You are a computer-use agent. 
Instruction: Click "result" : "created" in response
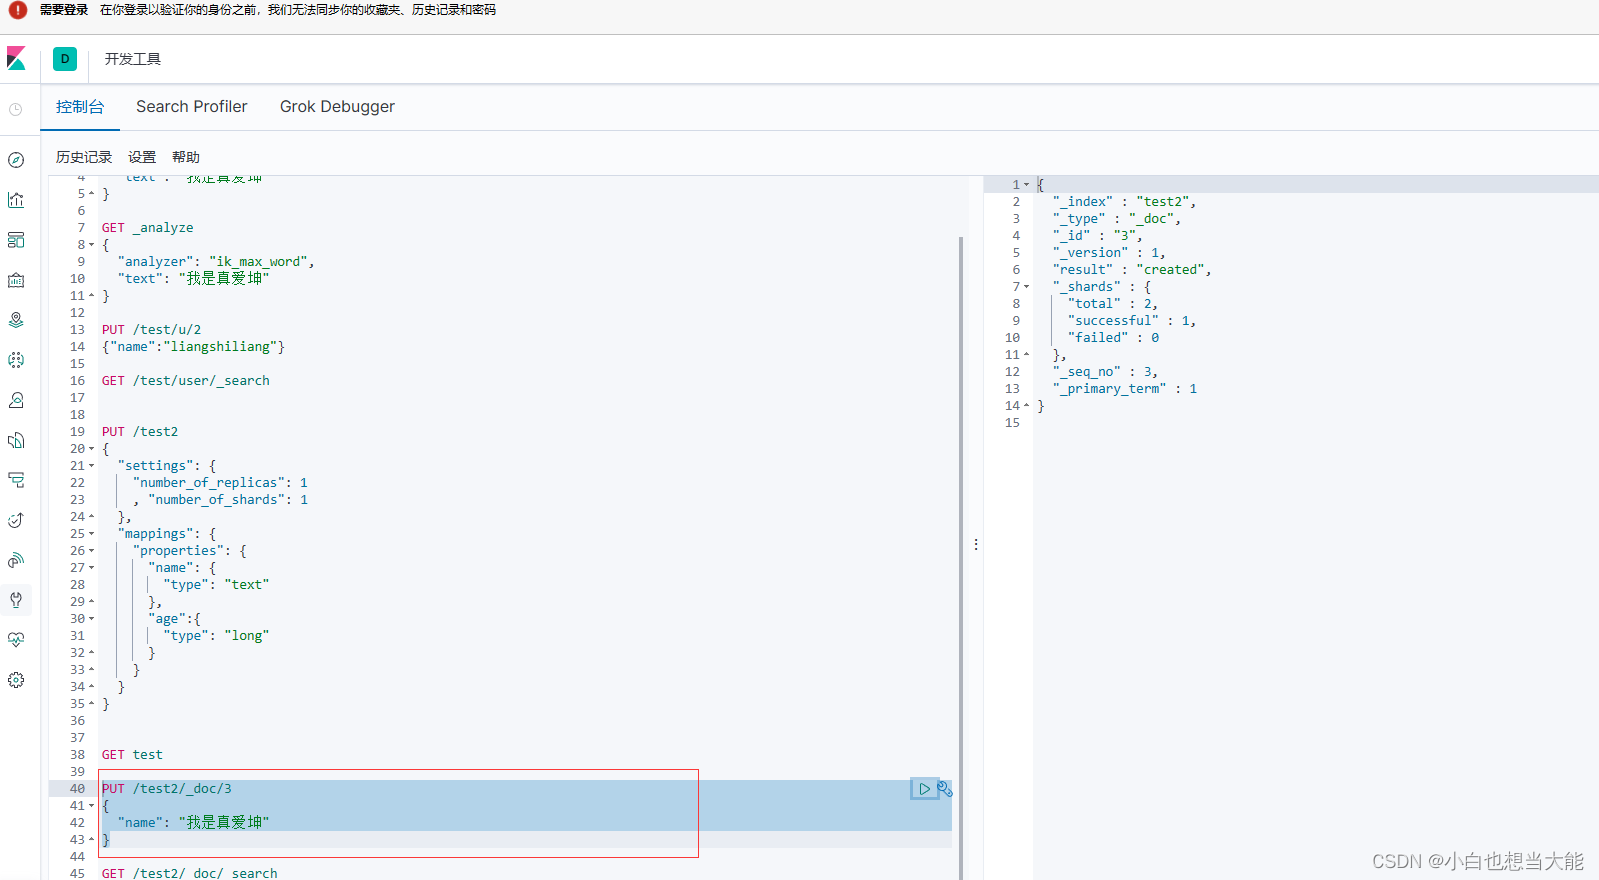1132,270
